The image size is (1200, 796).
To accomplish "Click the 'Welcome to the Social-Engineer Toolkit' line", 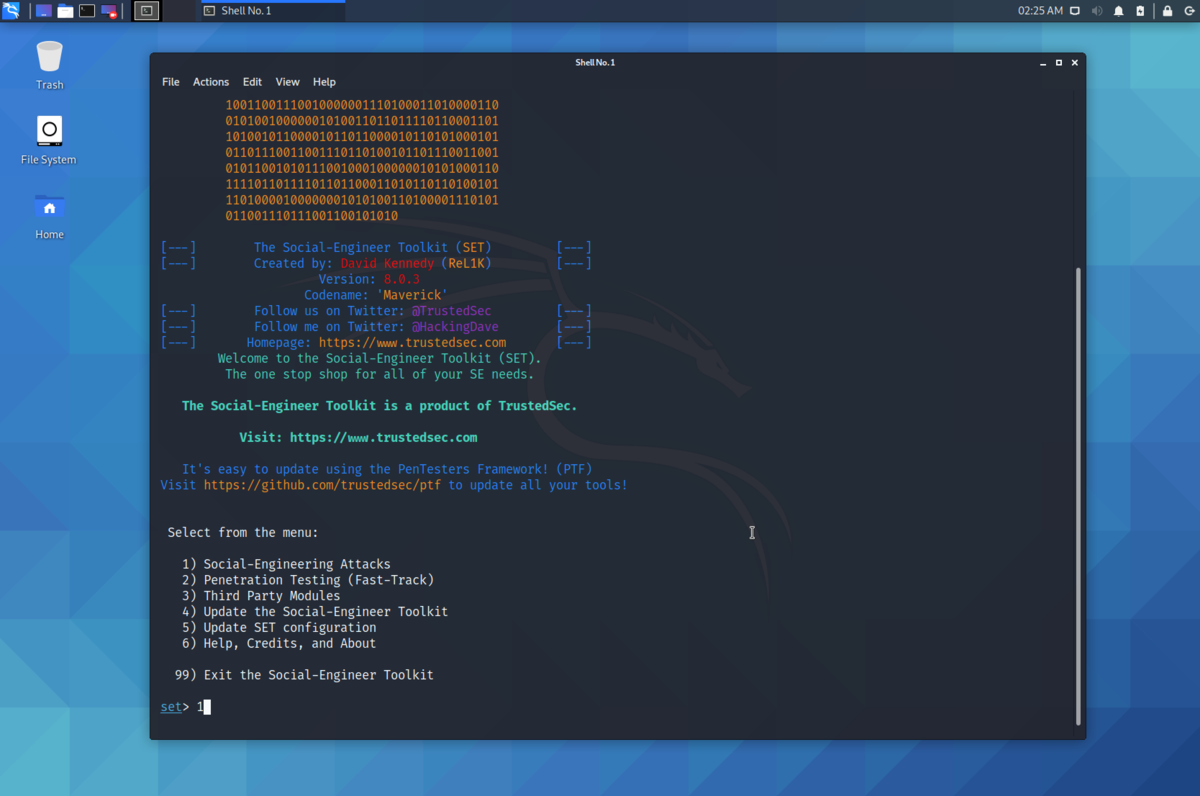I will [380, 358].
